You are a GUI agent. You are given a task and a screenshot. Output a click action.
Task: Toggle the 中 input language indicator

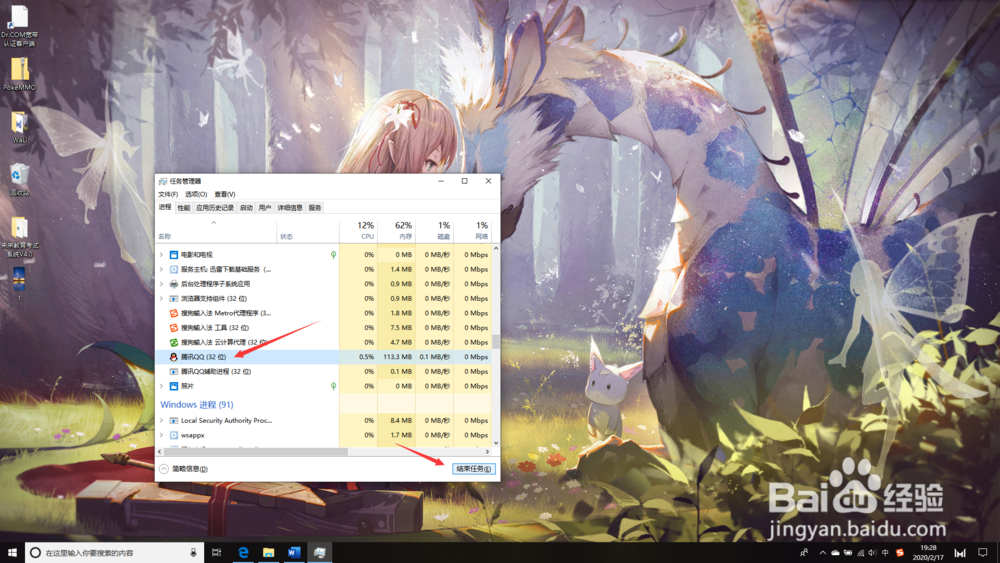tap(885, 553)
